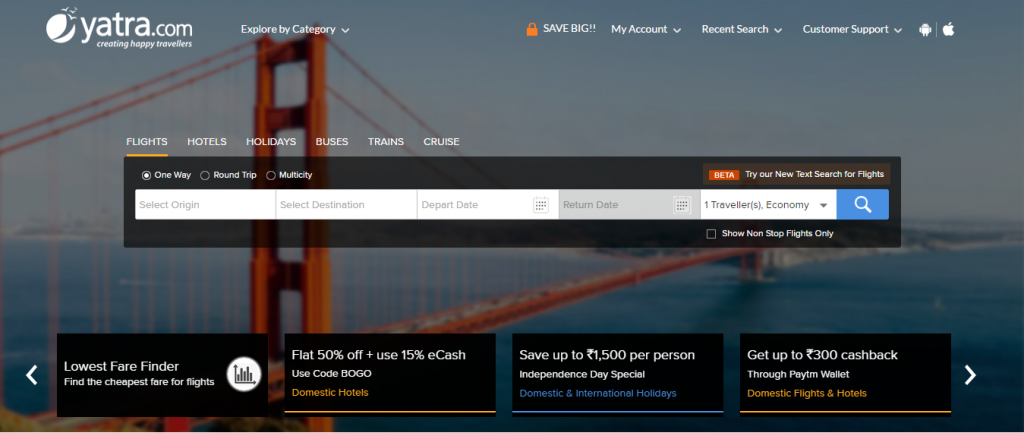Switch to the TRAINS tab
The image size is (1024, 433).
coord(386,142)
